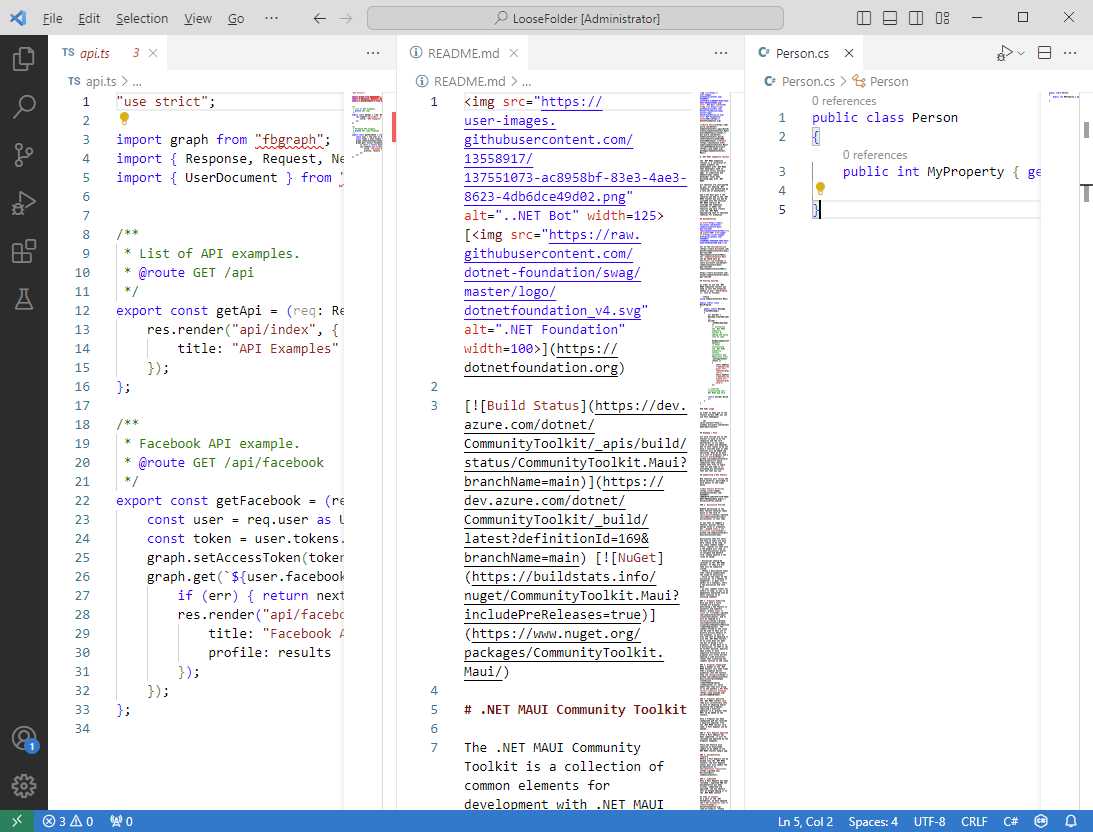Open the Source Control view
This screenshot has height=832, width=1093.
(x=24, y=155)
